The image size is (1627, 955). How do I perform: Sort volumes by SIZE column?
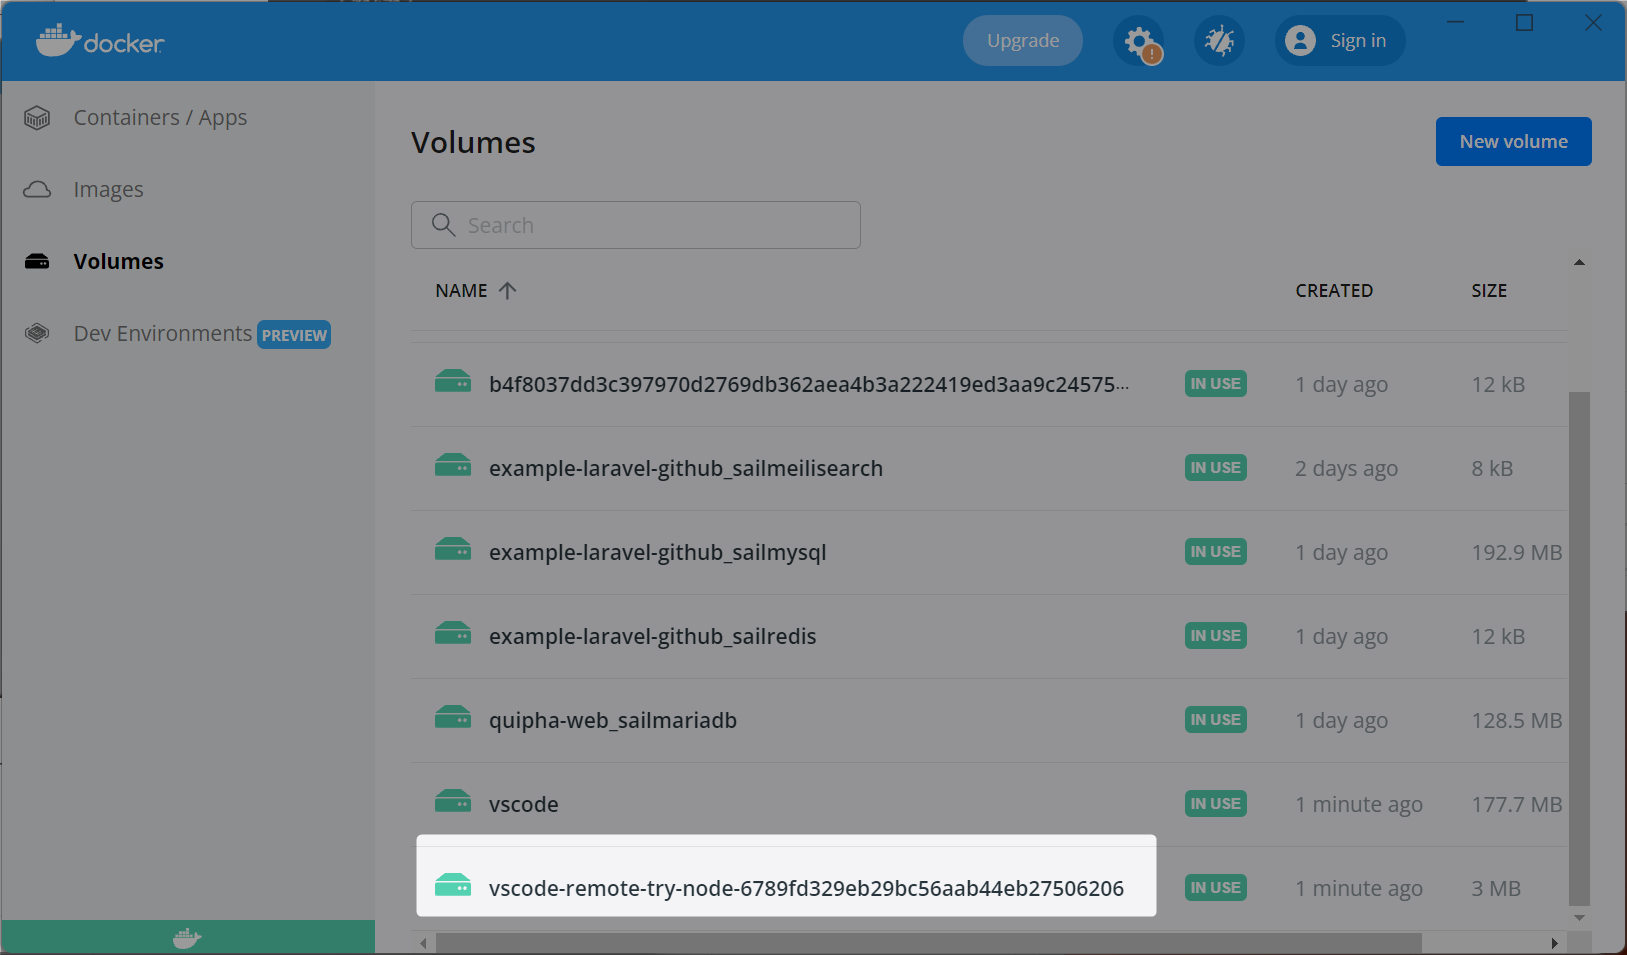coord(1489,291)
